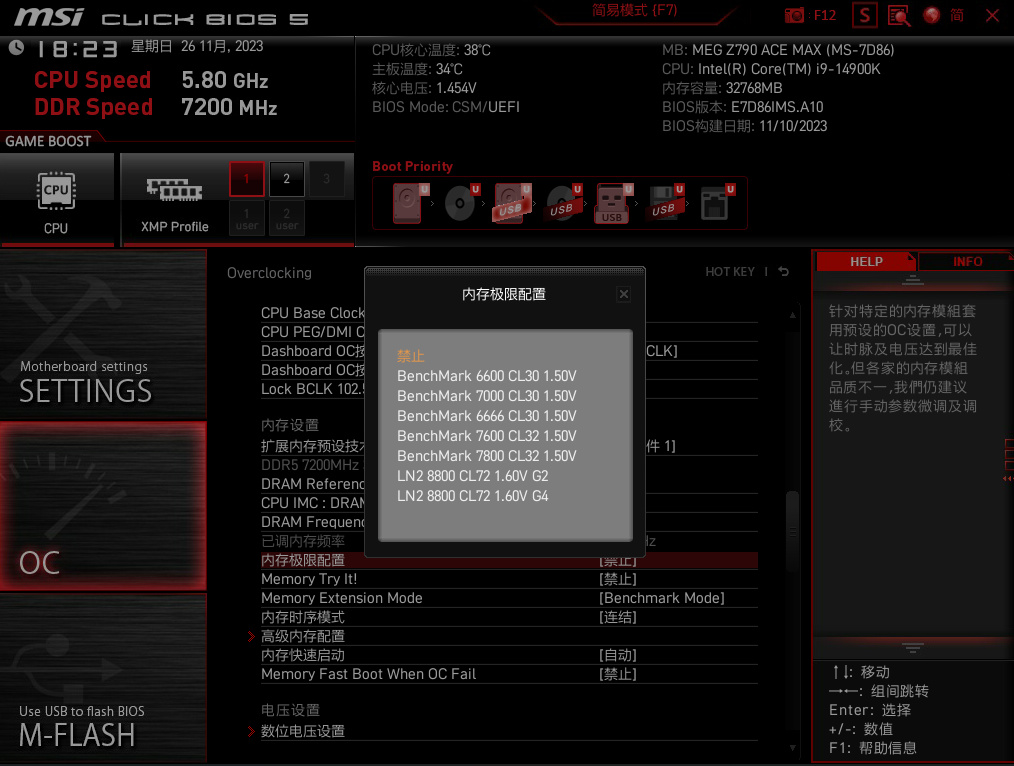This screenshot has height=766, width=1014.
Task: Select the Memory Try It! row
Action: tap(509, 579)
